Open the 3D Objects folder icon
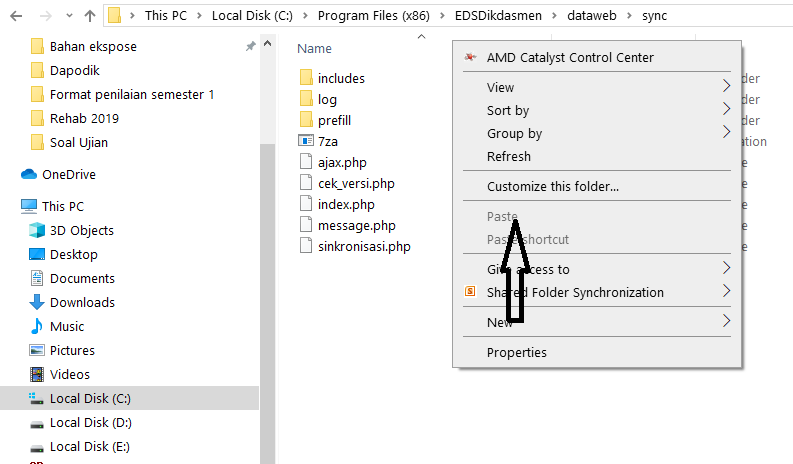Viewport: 793px width, 464px height. (x=37, y=230)
